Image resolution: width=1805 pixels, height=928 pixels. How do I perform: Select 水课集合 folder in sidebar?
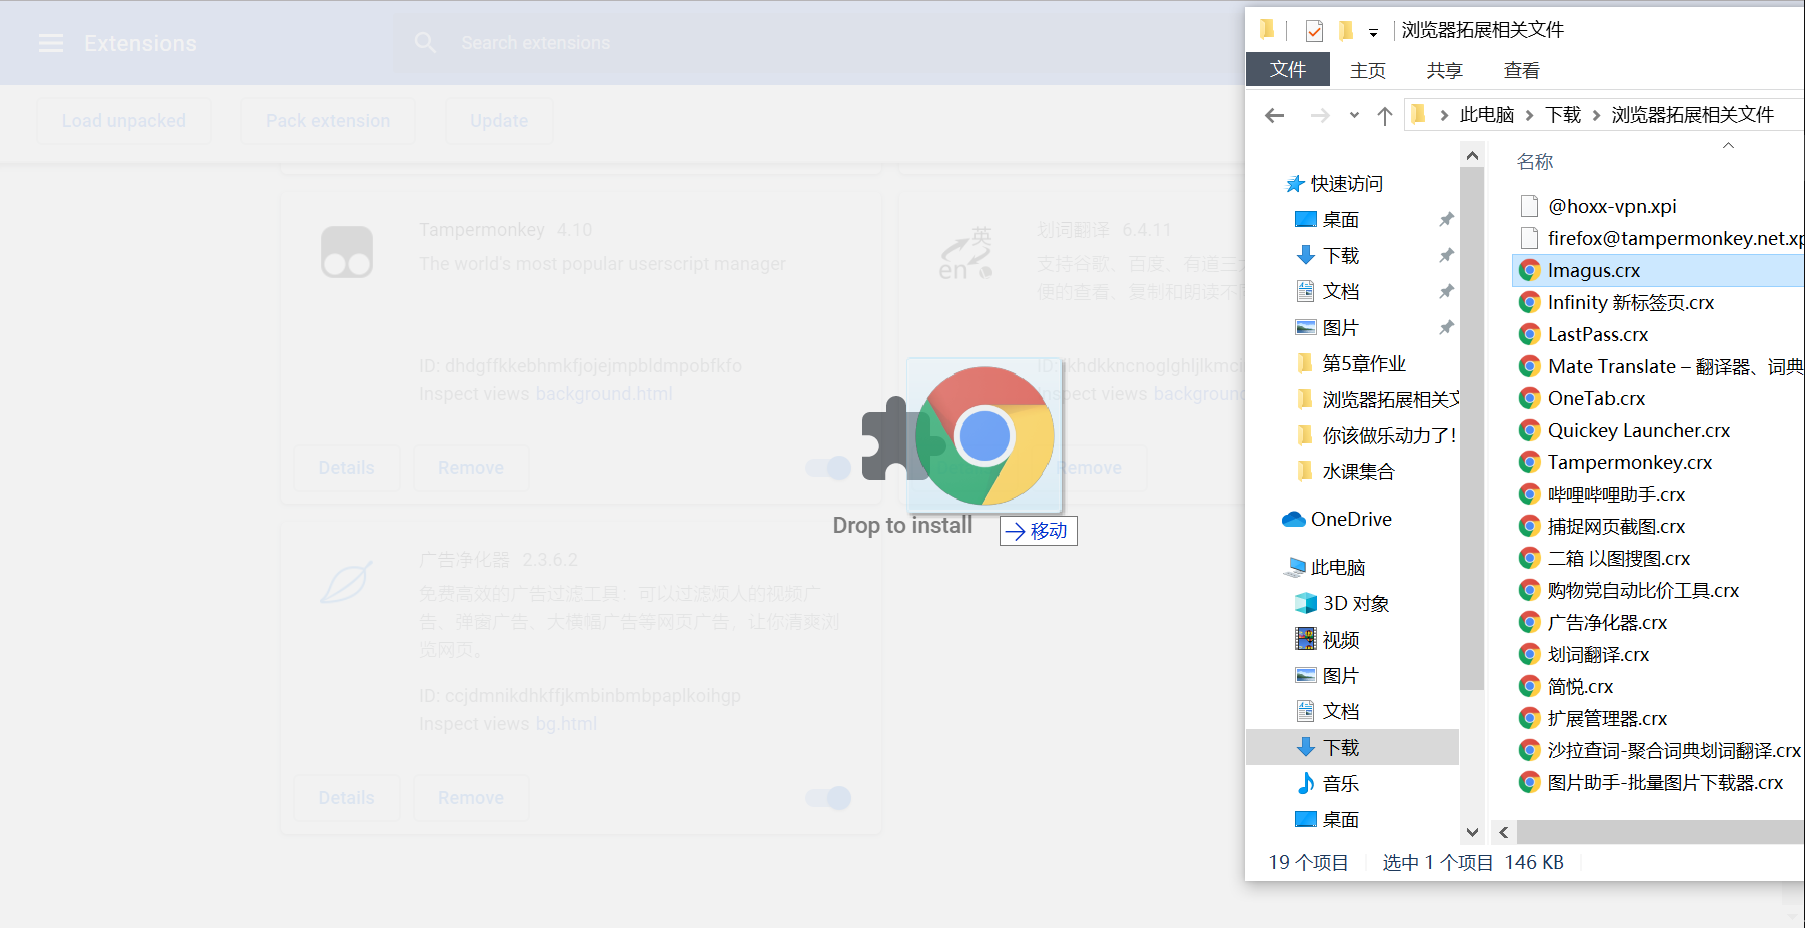pos(1357,472)
